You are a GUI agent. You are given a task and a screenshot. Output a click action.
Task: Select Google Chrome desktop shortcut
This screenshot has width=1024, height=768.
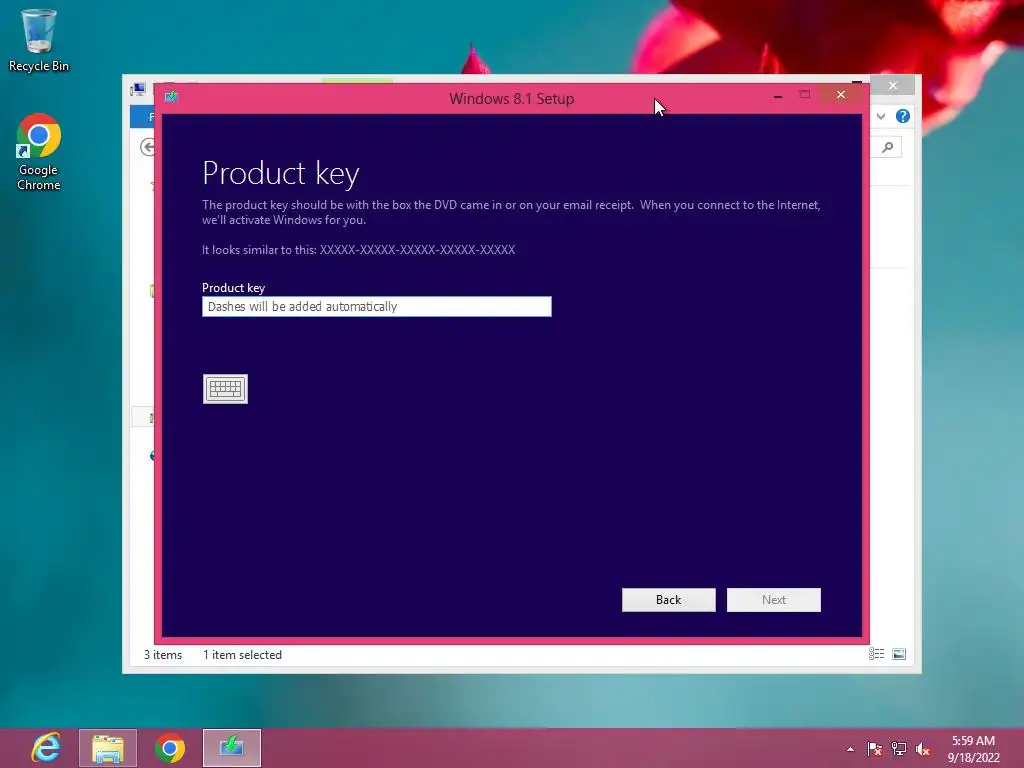point(39,153)
